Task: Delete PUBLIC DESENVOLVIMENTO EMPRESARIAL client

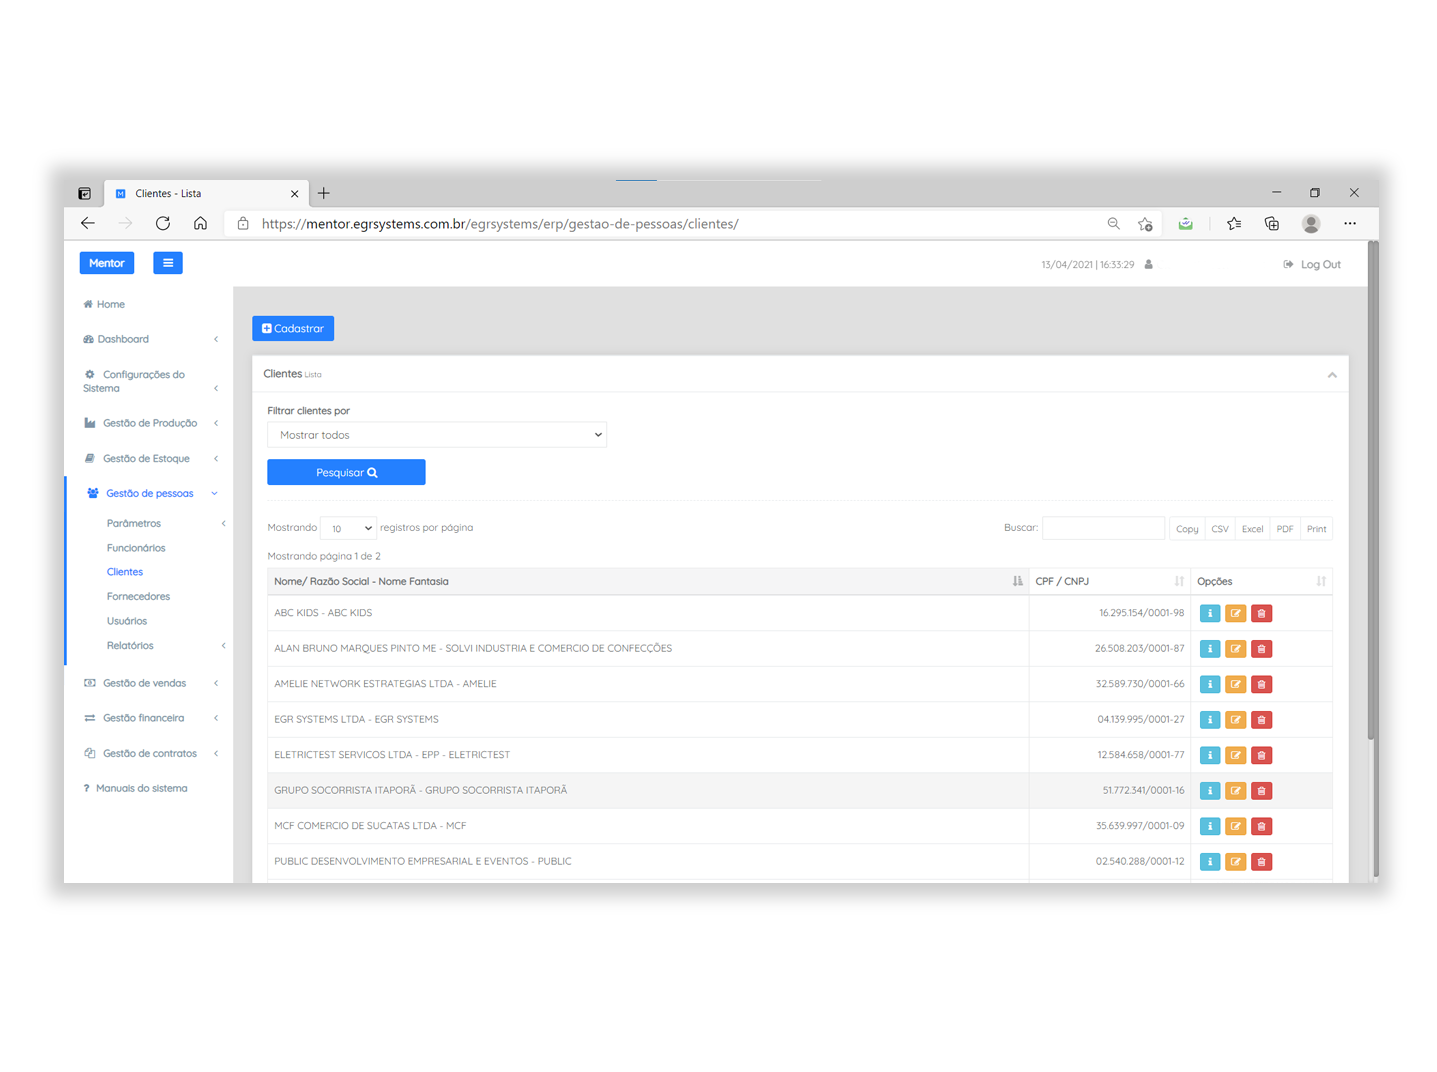Action: (1261, 862)
